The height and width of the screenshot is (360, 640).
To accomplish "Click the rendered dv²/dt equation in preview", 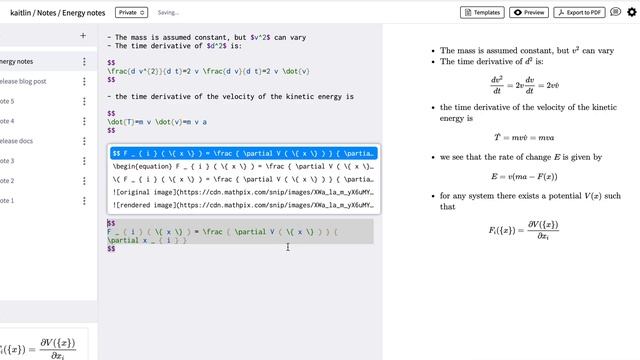I will point(524,85).
